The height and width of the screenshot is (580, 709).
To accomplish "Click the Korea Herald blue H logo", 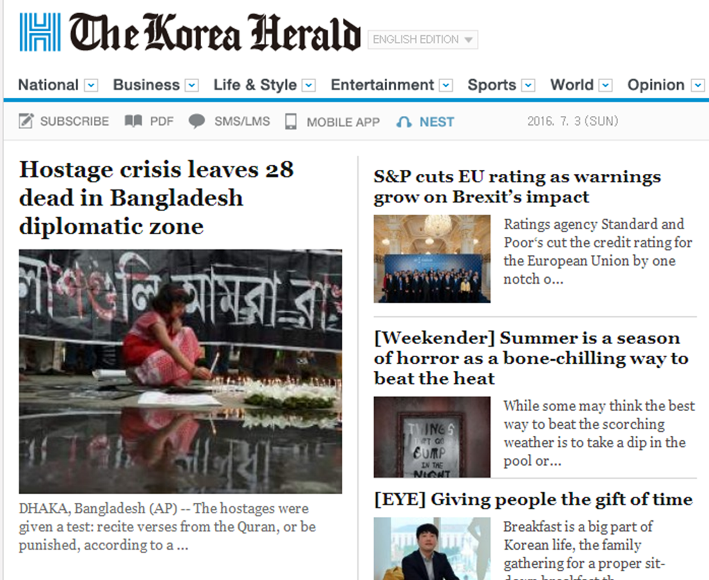I will pos(40,32).
